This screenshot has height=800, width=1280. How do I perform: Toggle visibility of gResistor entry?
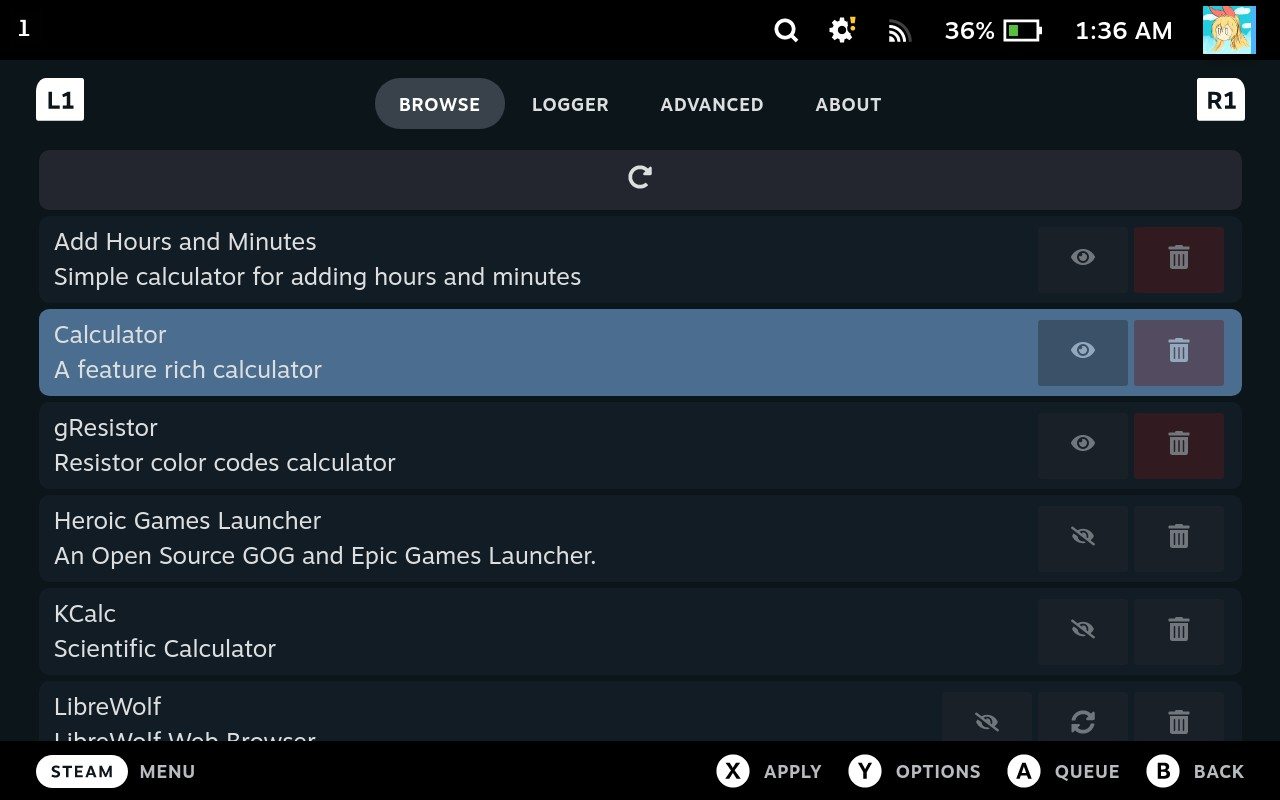pyautogui.click(x=1083, y=446)
